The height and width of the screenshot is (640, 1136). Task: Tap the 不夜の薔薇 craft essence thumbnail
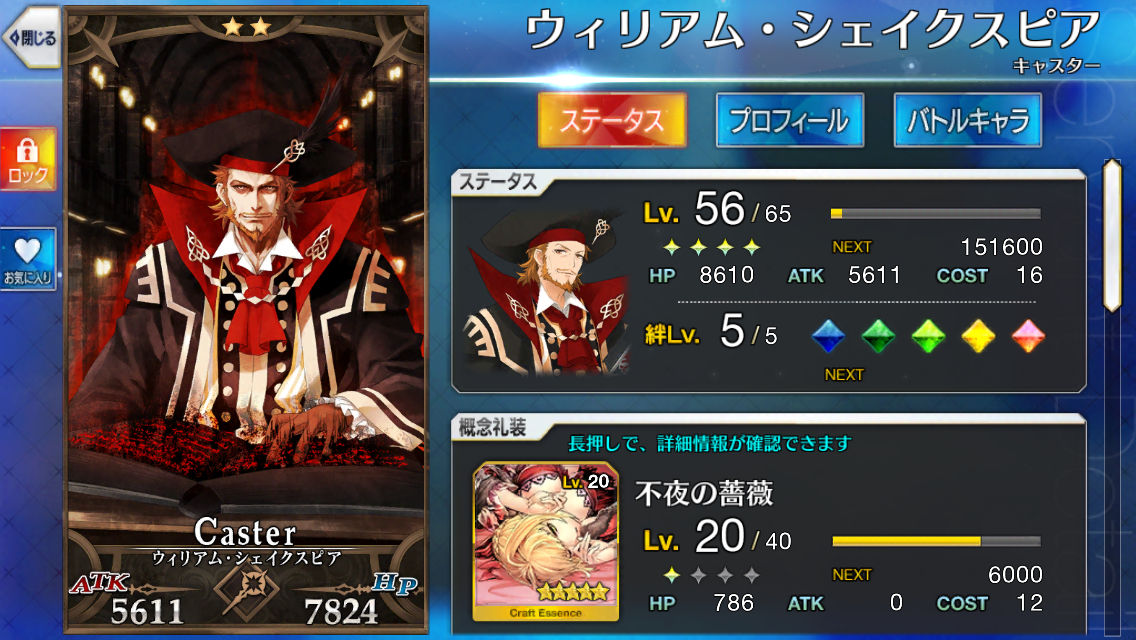pyautogui.click(x=546, y=542)
